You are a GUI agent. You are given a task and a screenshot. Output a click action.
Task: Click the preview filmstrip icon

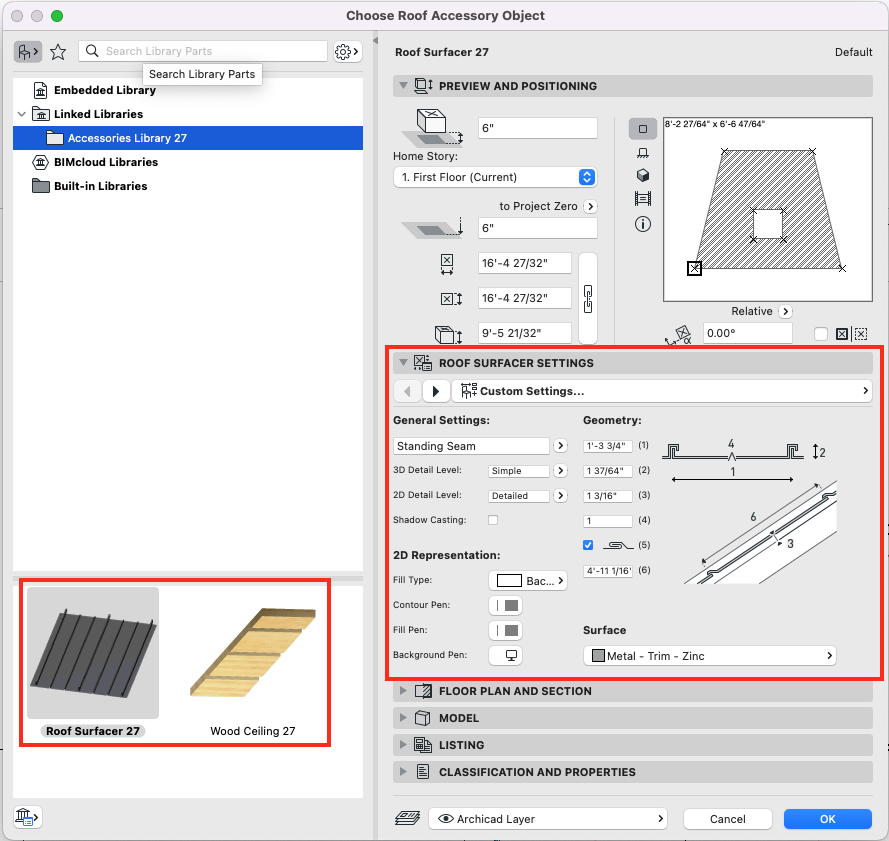click(643, 198)
